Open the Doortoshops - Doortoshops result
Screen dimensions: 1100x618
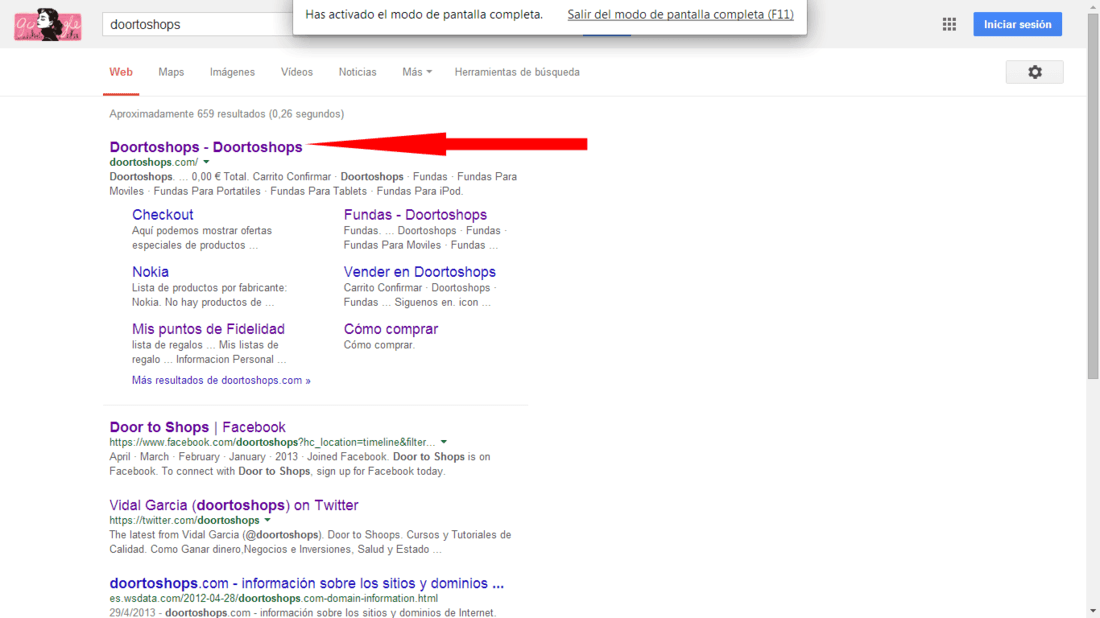pos(206,147)
